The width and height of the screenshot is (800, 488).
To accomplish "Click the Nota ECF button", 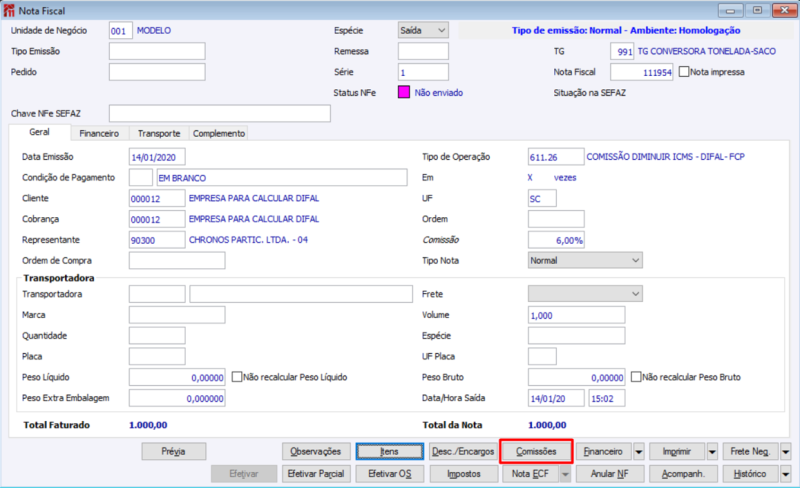I will (x=531, y=474).
